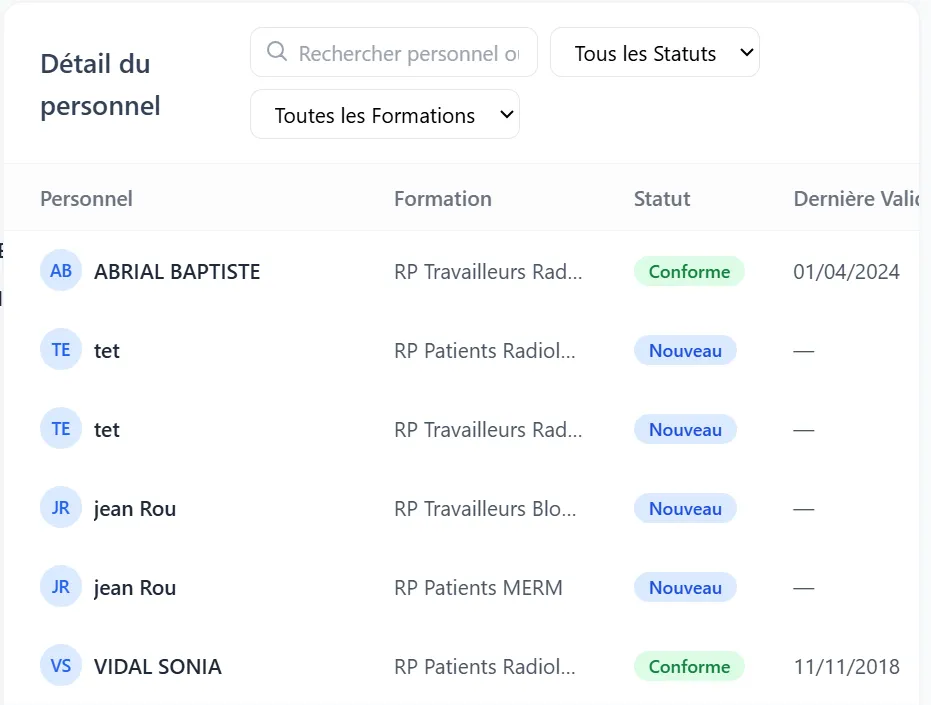The width and height of the screenshot is (931, 705).
Task: Sort by the Personnel column header
Action: 86,198
